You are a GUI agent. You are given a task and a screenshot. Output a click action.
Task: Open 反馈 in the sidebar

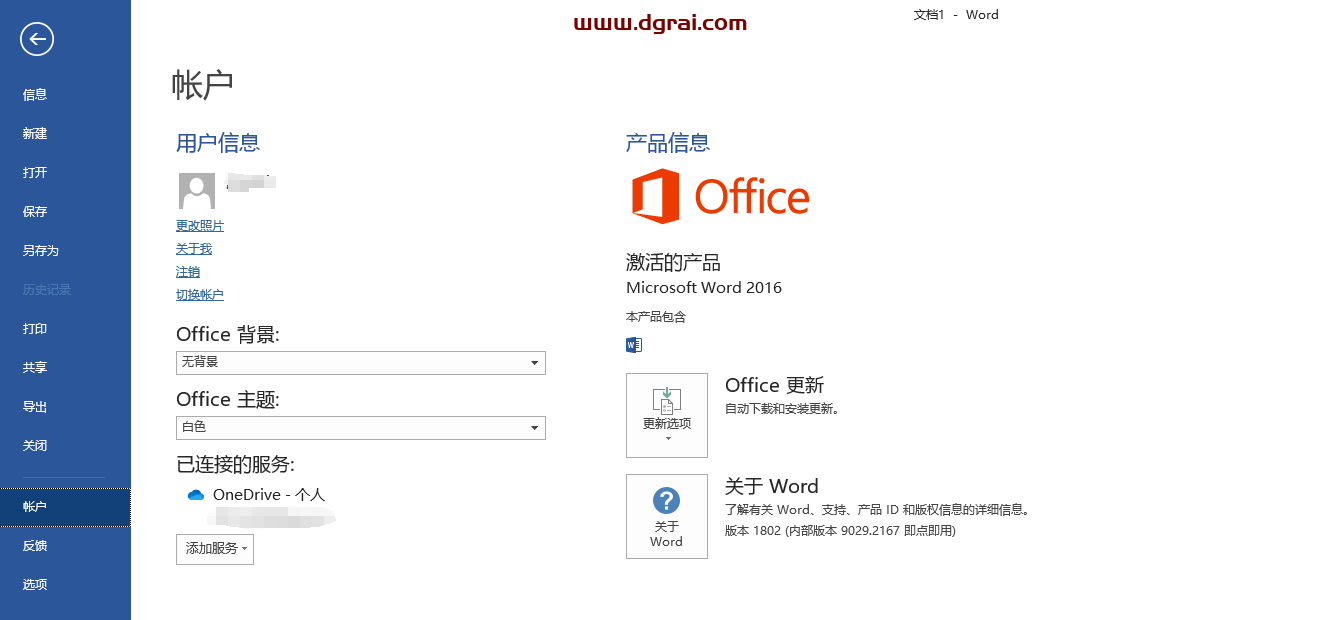pos(65,546)
